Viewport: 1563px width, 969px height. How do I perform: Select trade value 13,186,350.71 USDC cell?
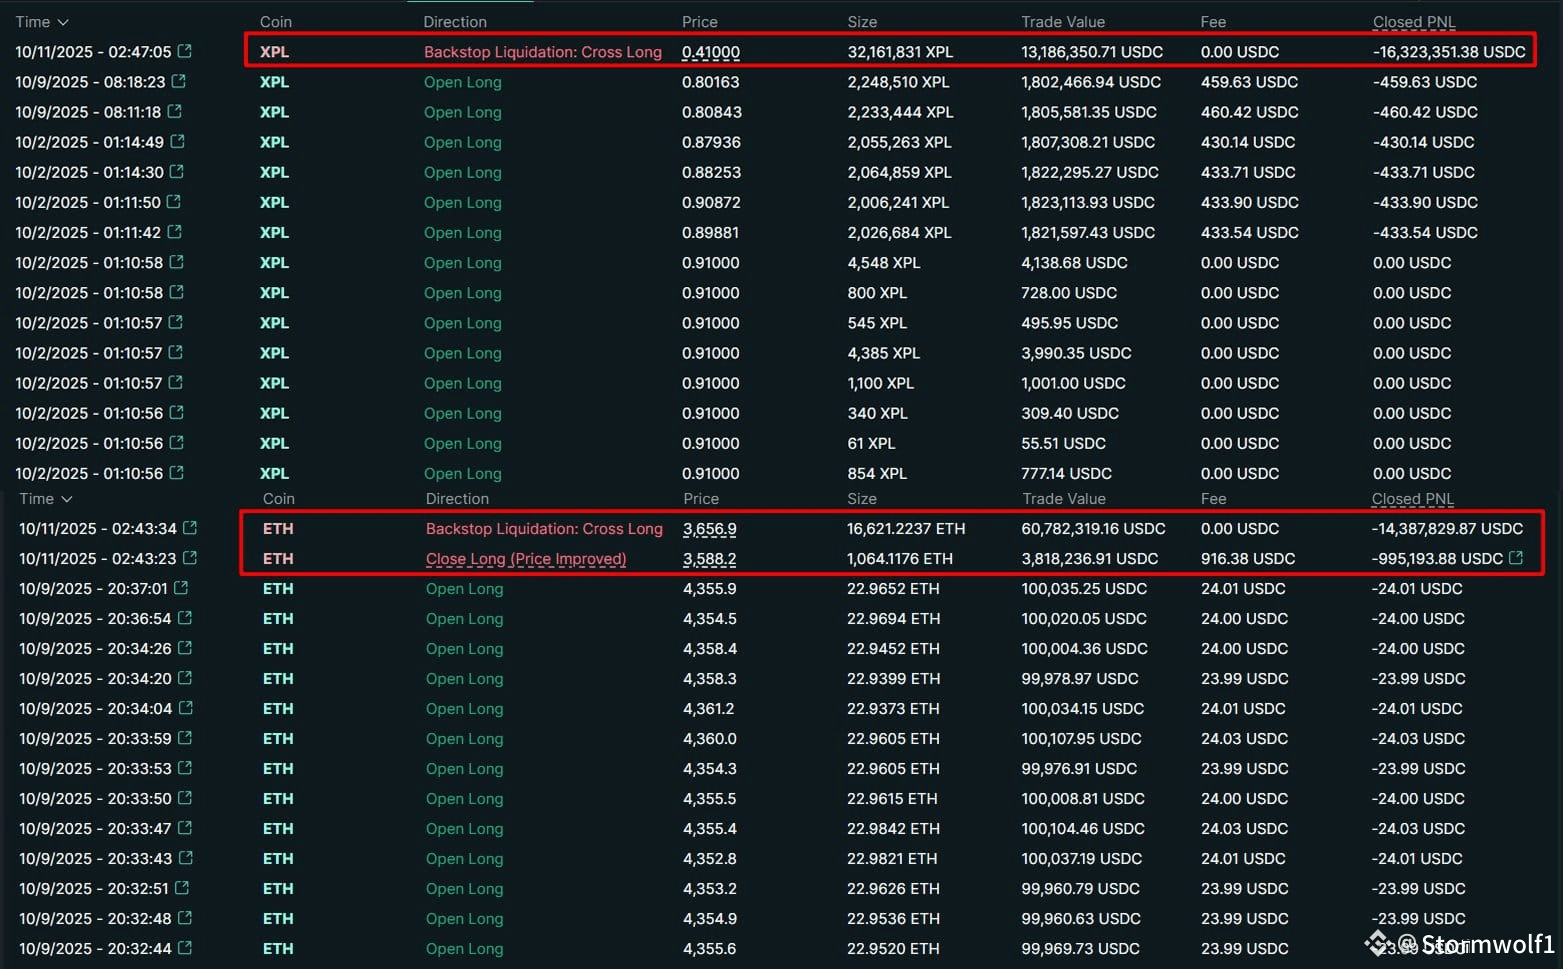coord(1094,52)
